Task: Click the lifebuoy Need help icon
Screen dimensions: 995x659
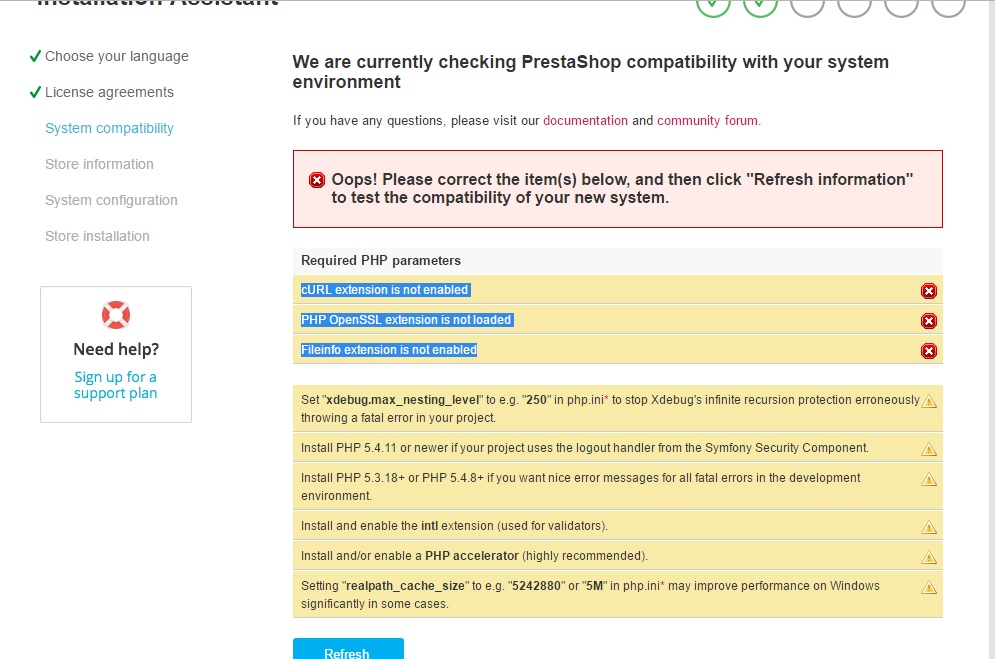Action: coord(116,315)
